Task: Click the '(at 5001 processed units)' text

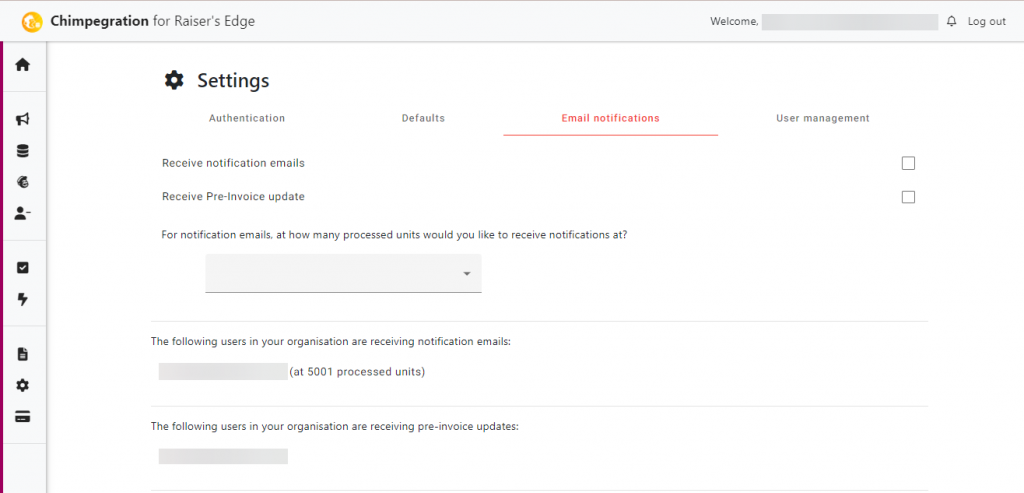Action: 357,372
